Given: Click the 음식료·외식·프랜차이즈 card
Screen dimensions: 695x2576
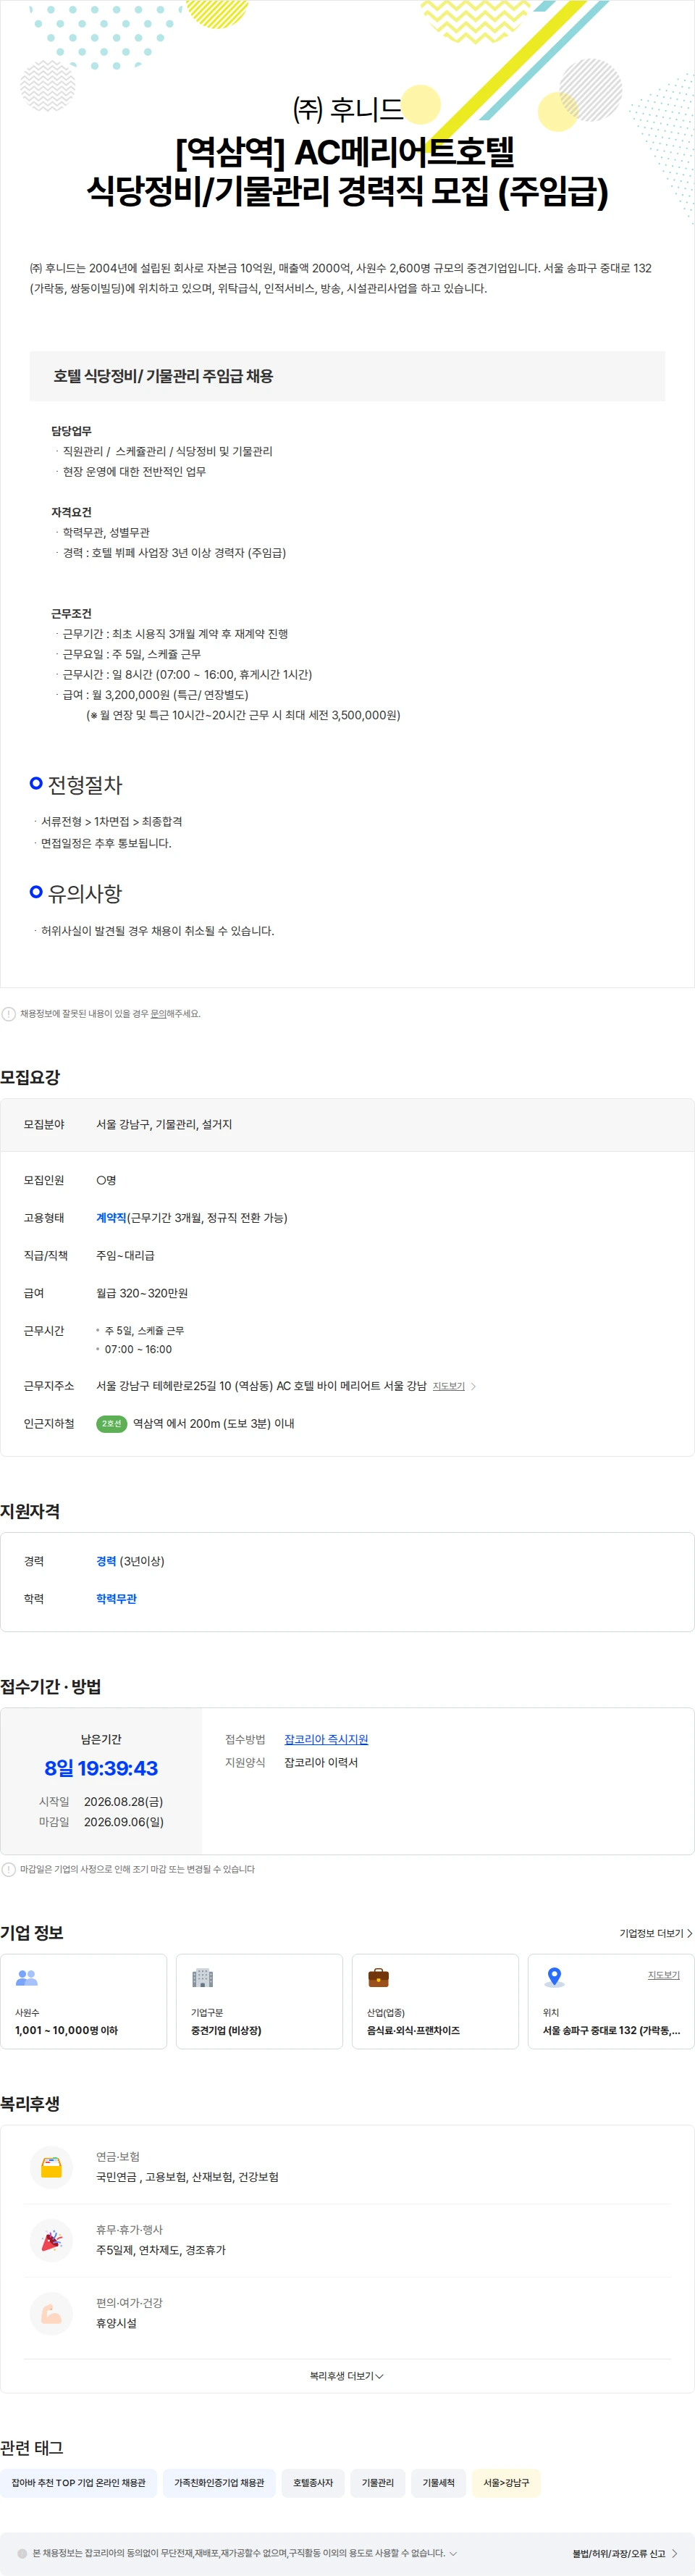Looking at the screenshot, I should [x=435, y=2001].
